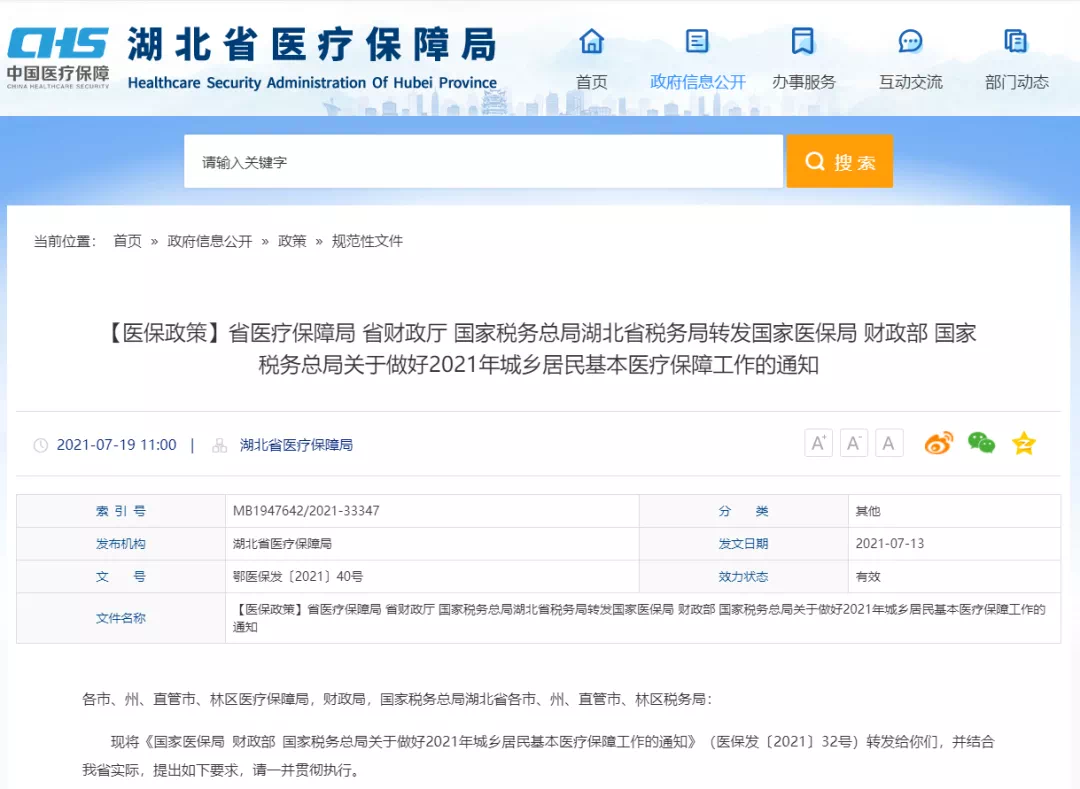
Task: Increase font size with A+ button
Action: pyautogui.click(x=818, y=443)
